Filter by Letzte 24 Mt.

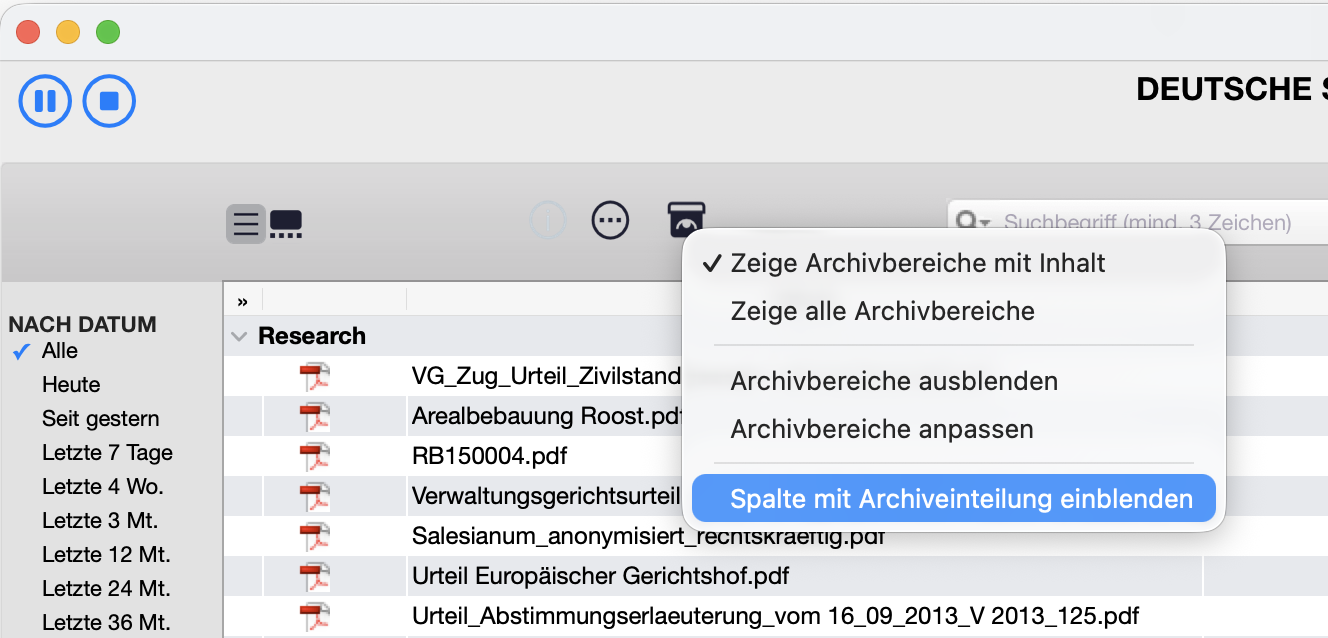(x=106, y=589)
